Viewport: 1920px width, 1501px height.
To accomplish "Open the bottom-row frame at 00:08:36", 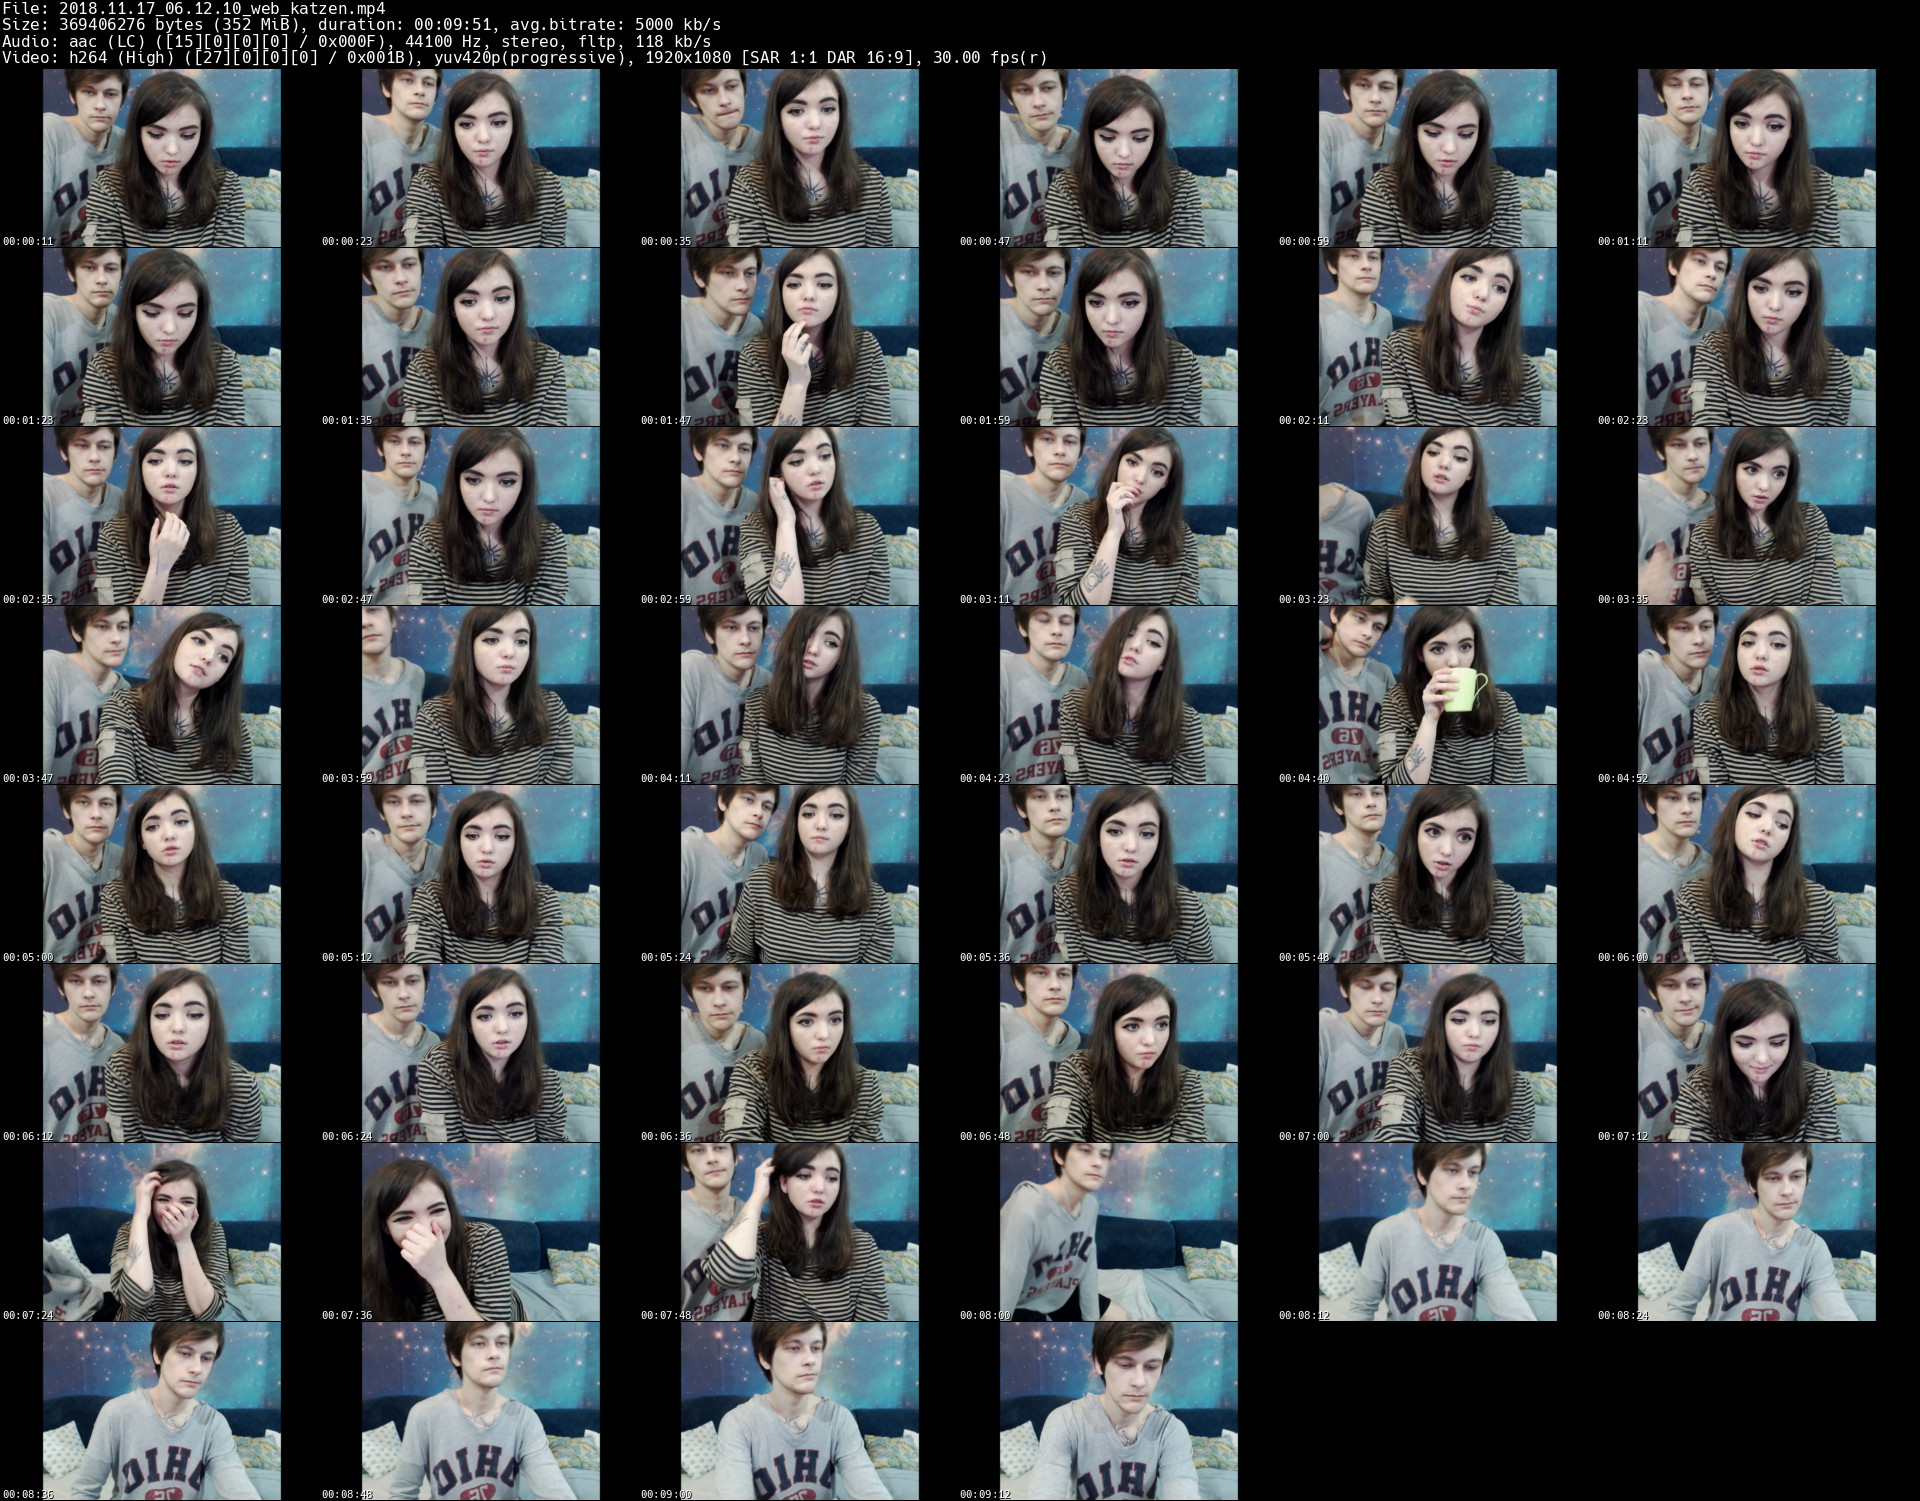I will pos(161,1411).
